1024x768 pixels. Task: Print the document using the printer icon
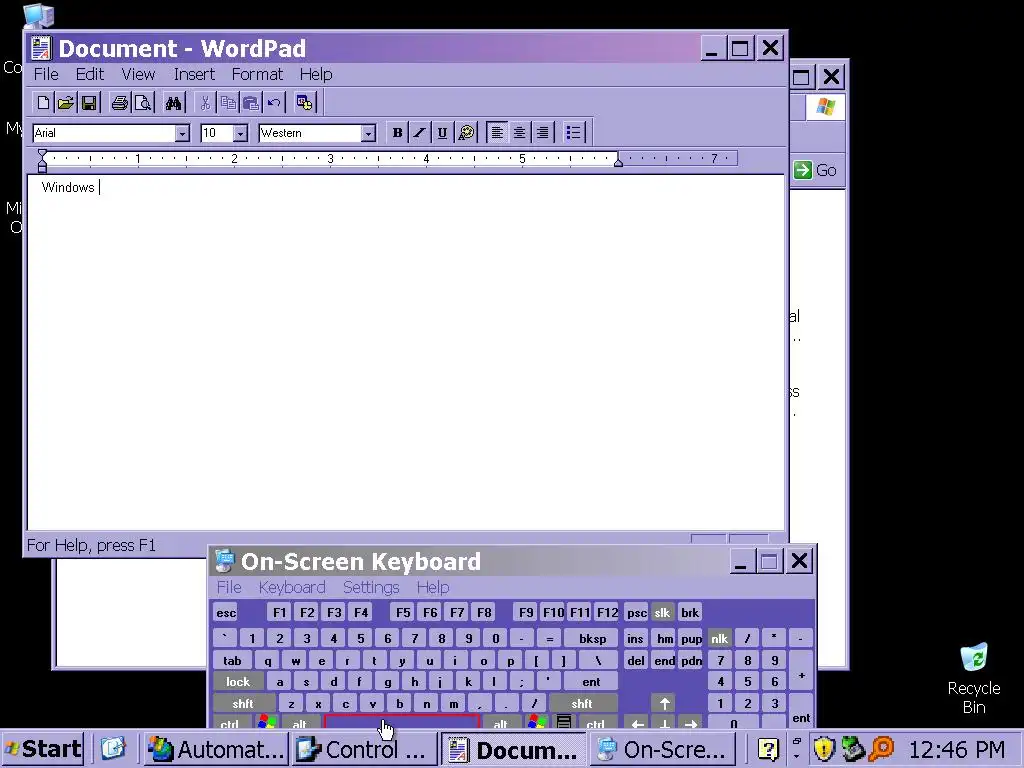(x=120, y=103)
